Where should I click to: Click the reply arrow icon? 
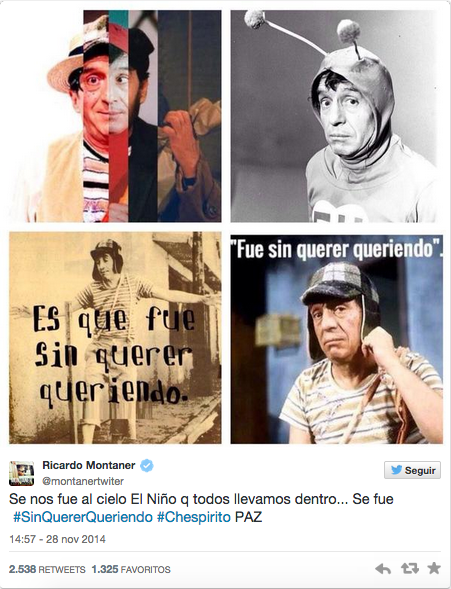[383, 569]
